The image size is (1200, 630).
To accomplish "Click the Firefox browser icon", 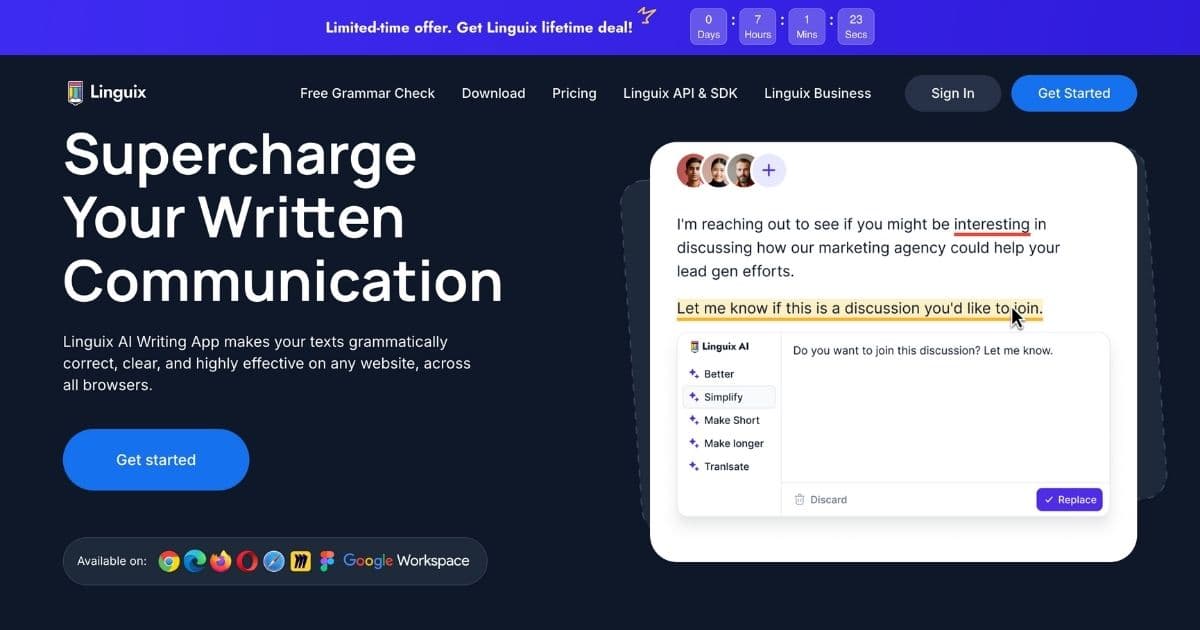I will (x=221, y=561).
